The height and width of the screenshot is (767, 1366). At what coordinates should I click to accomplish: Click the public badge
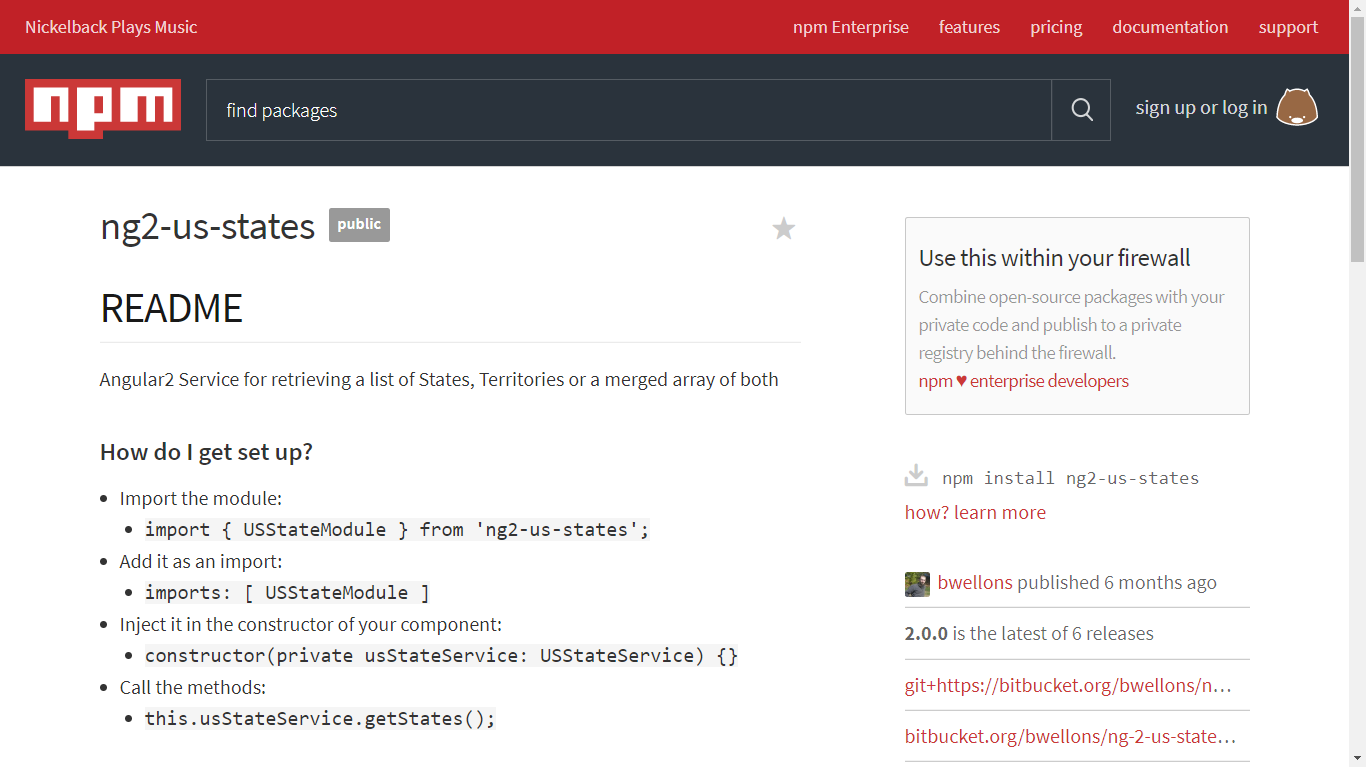359,225
